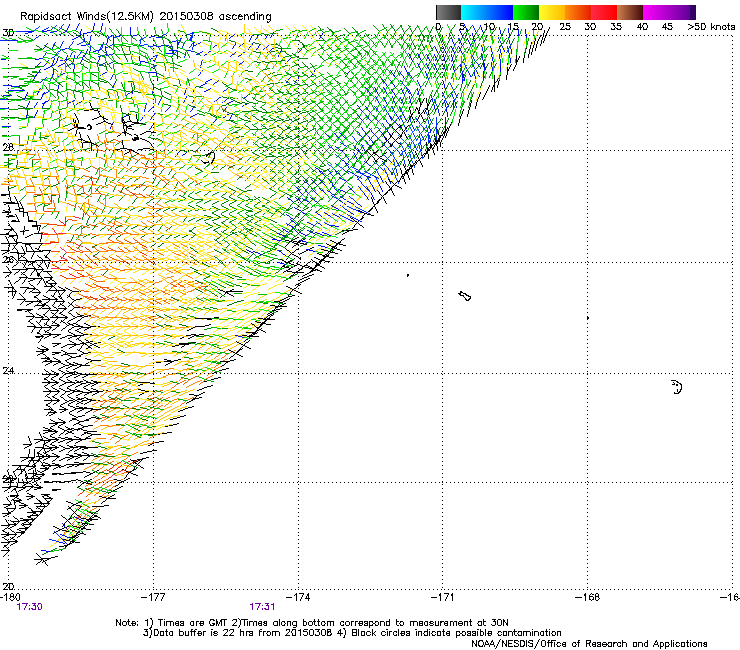Click the '-177' longitude axis label
740x650 pixels.
153,597
